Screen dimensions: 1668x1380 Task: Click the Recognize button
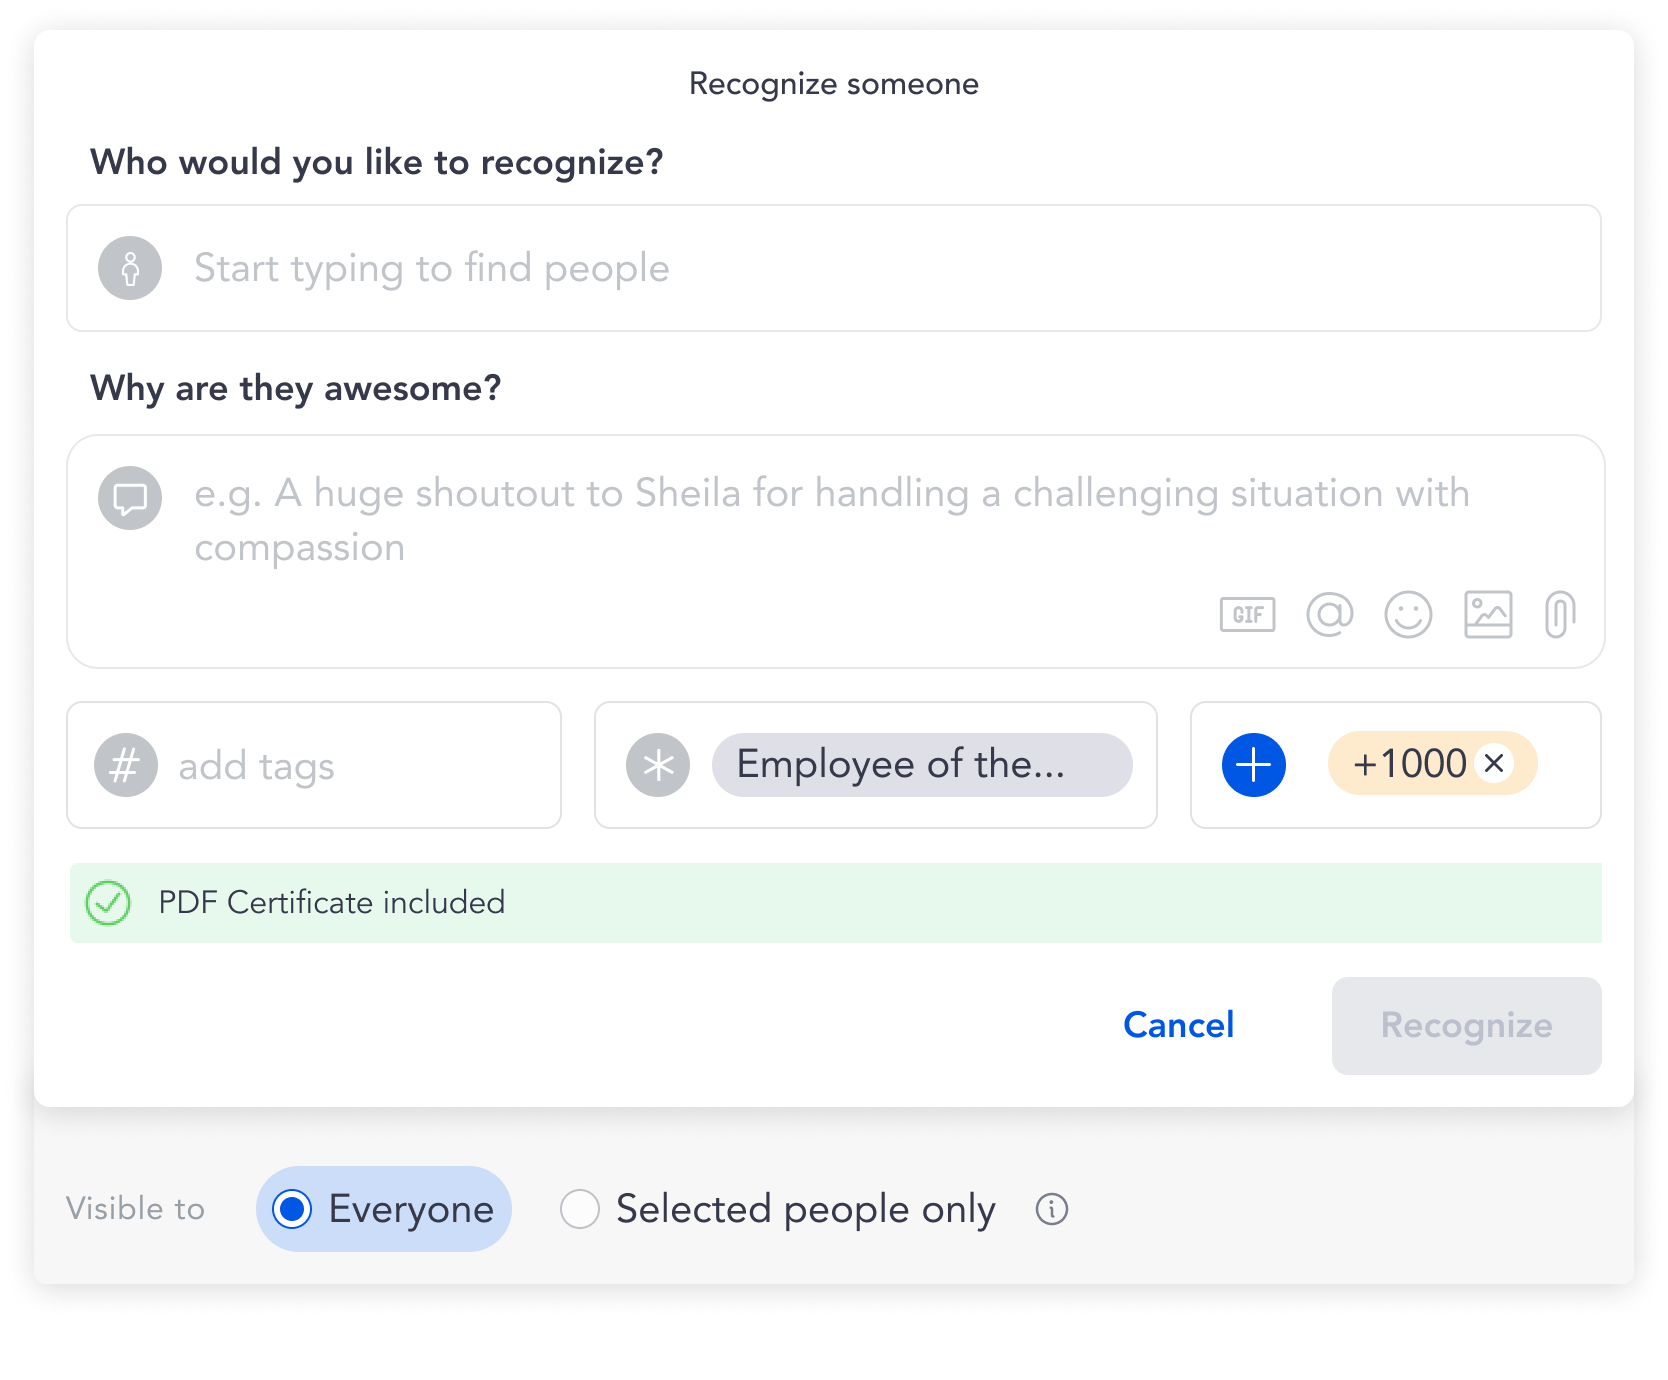point(1466,1026)
